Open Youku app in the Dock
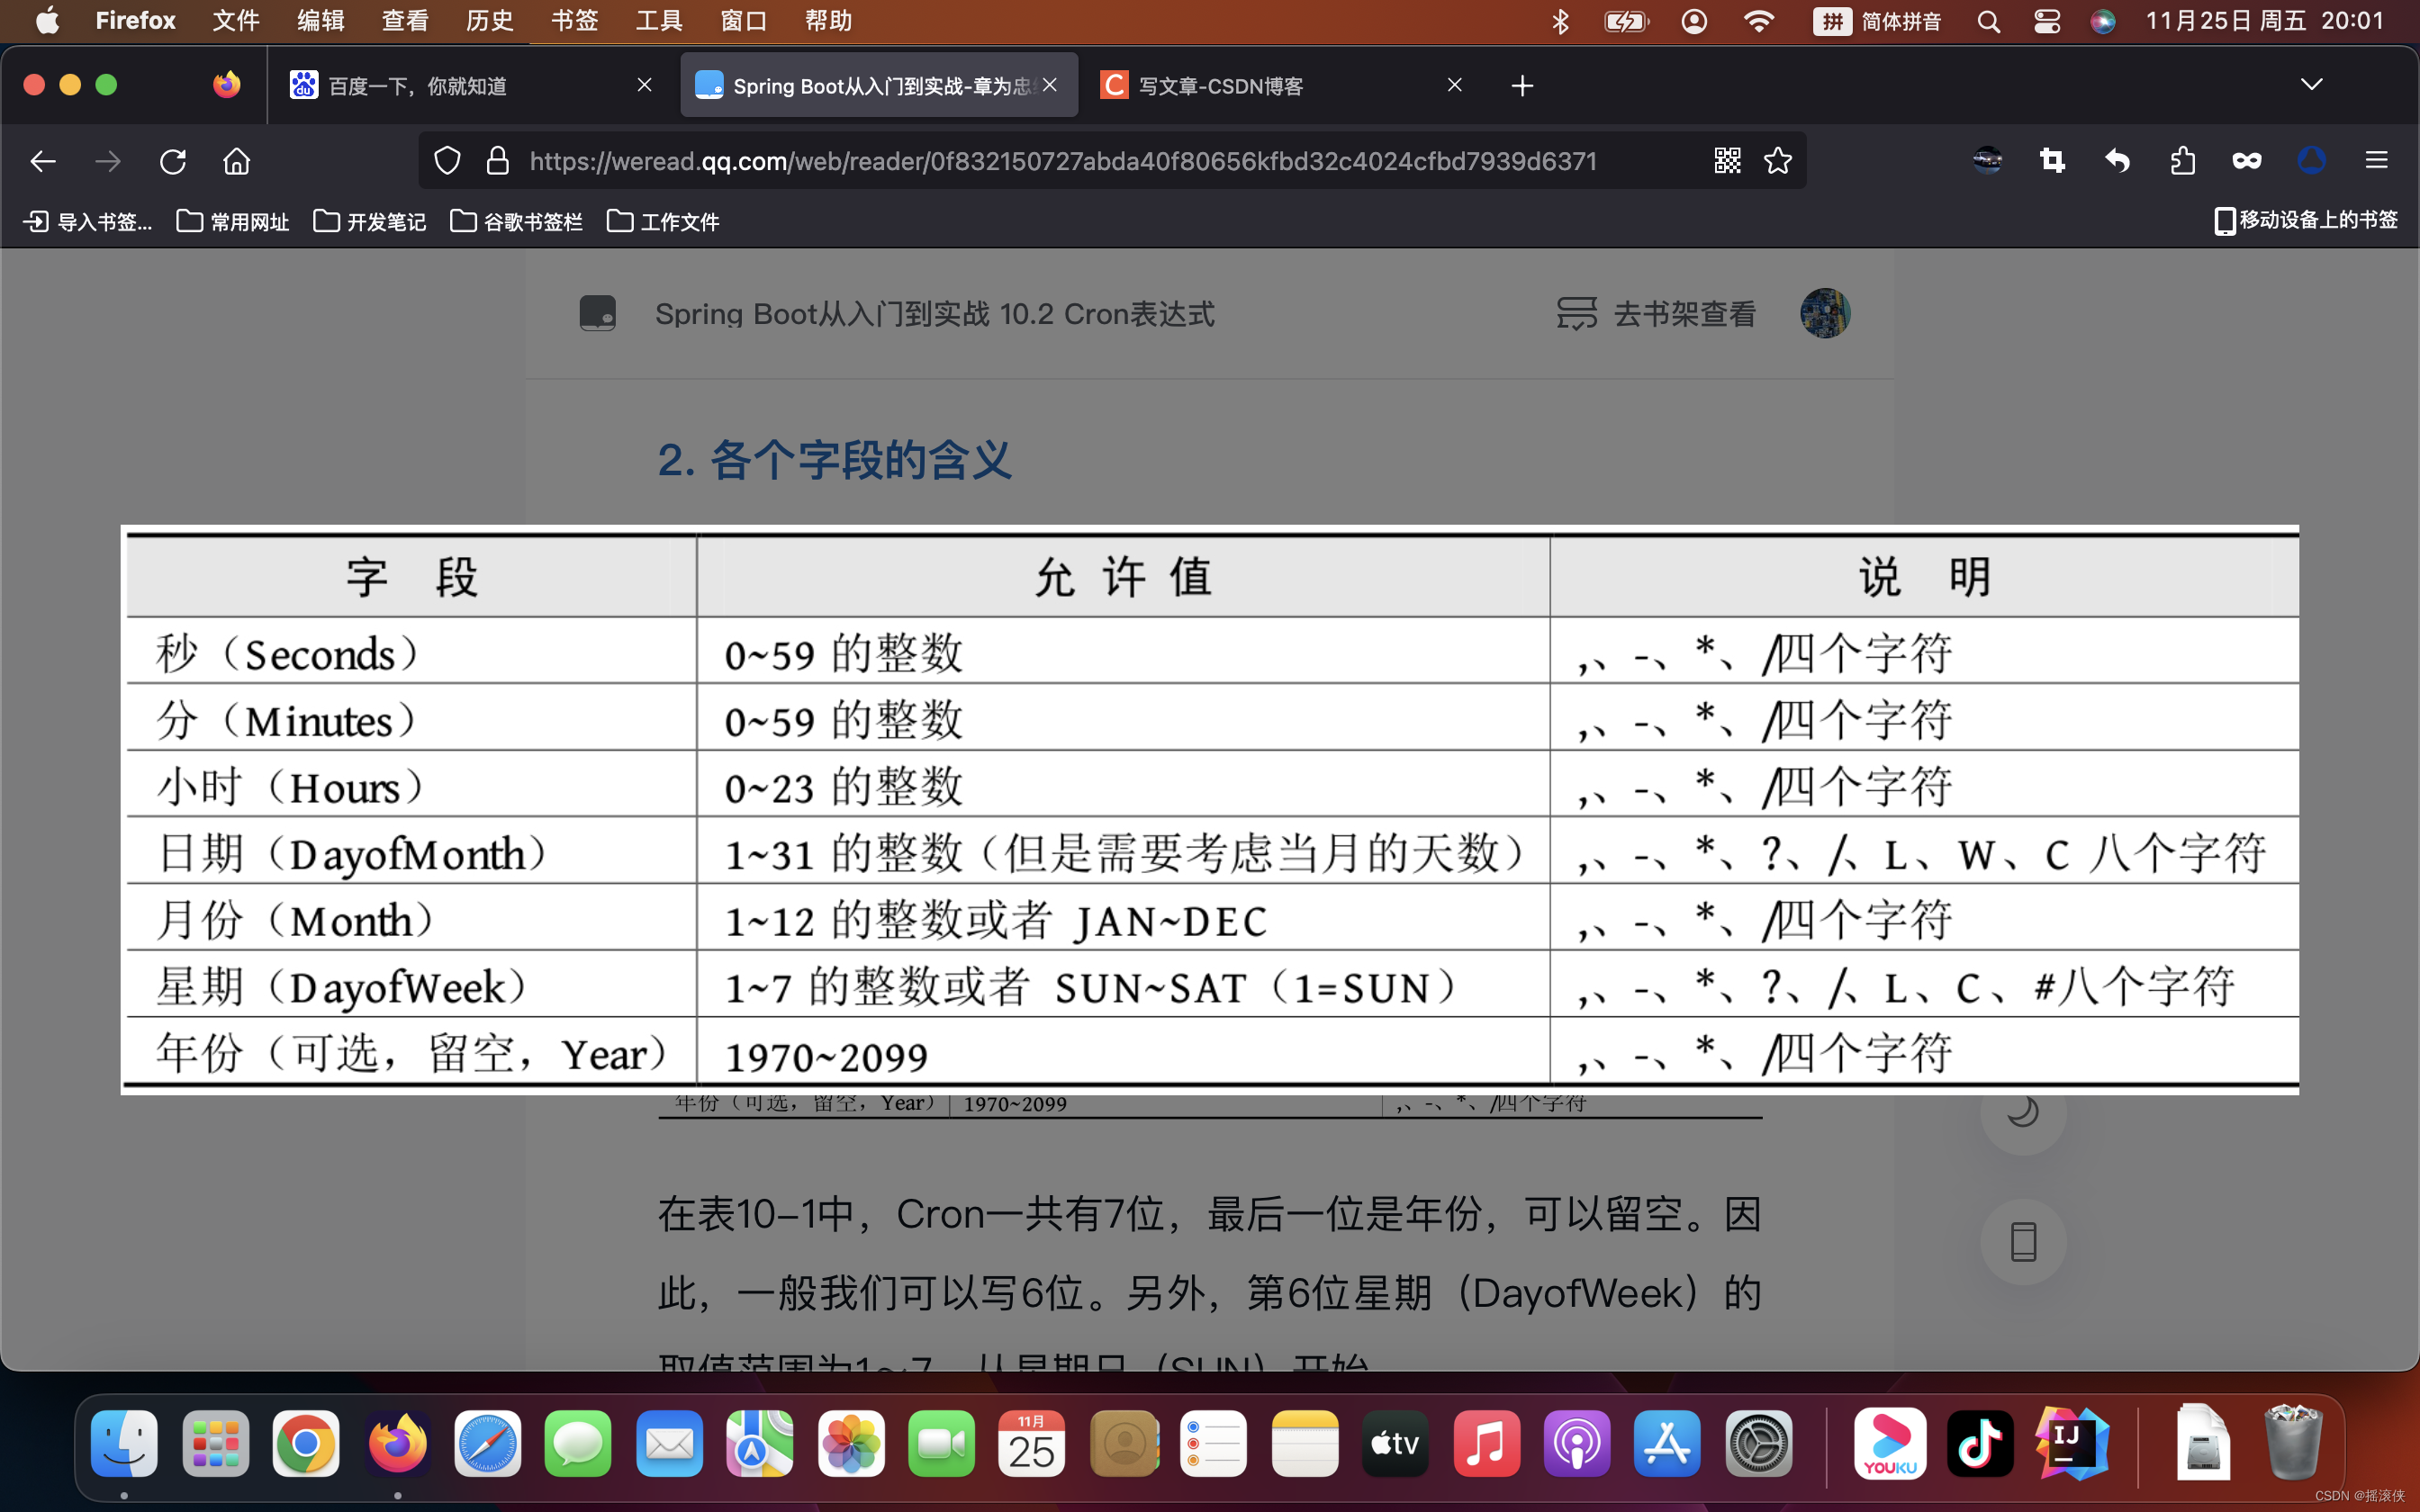The width and height of the screenshot is (2420, 1512). pyautogui.click(x=1889, y=1443)
